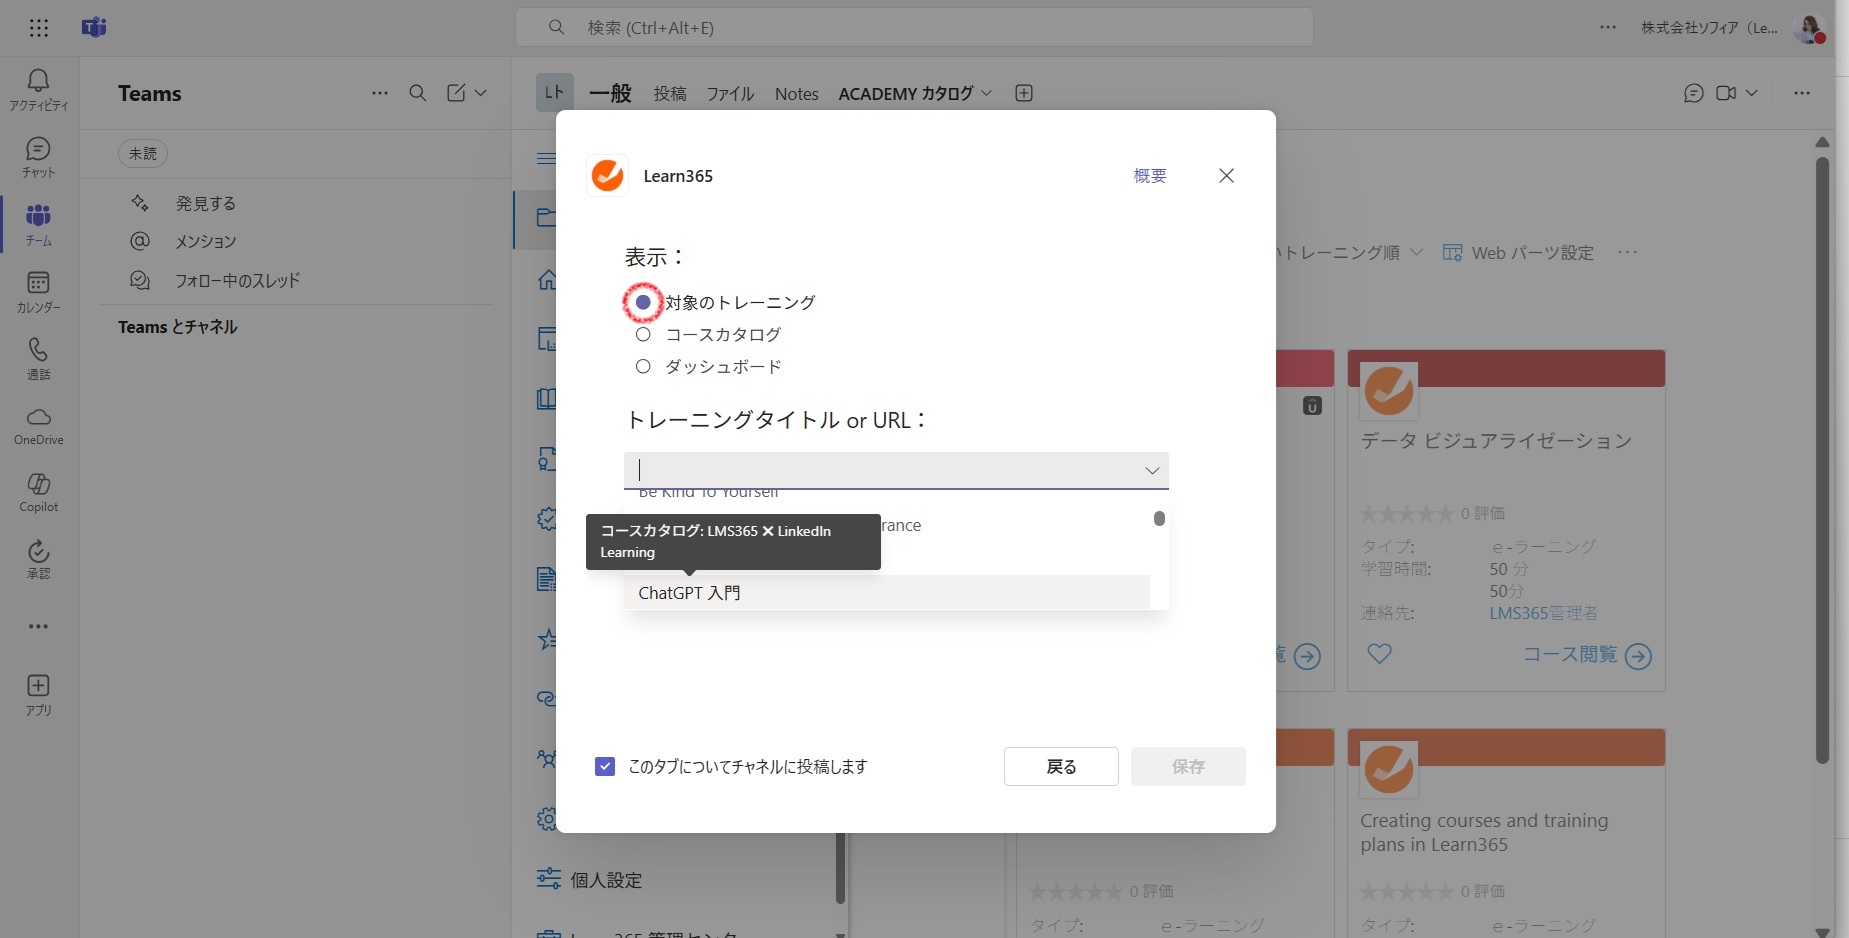The height and width of the screenshot is (938, 1849).
Task: Open channel more options ellipsis
Action: pyautogui.click(x=1802, y=93)
